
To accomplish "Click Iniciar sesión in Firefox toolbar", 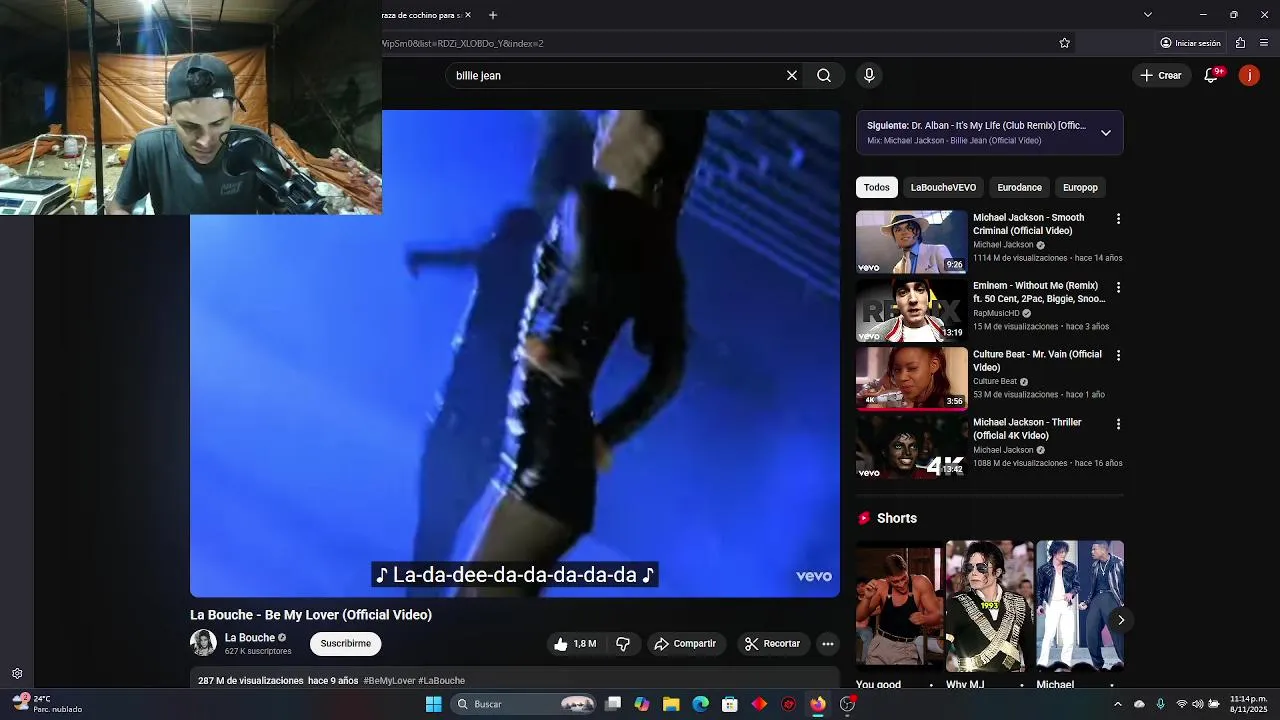I will point(1190,43).
